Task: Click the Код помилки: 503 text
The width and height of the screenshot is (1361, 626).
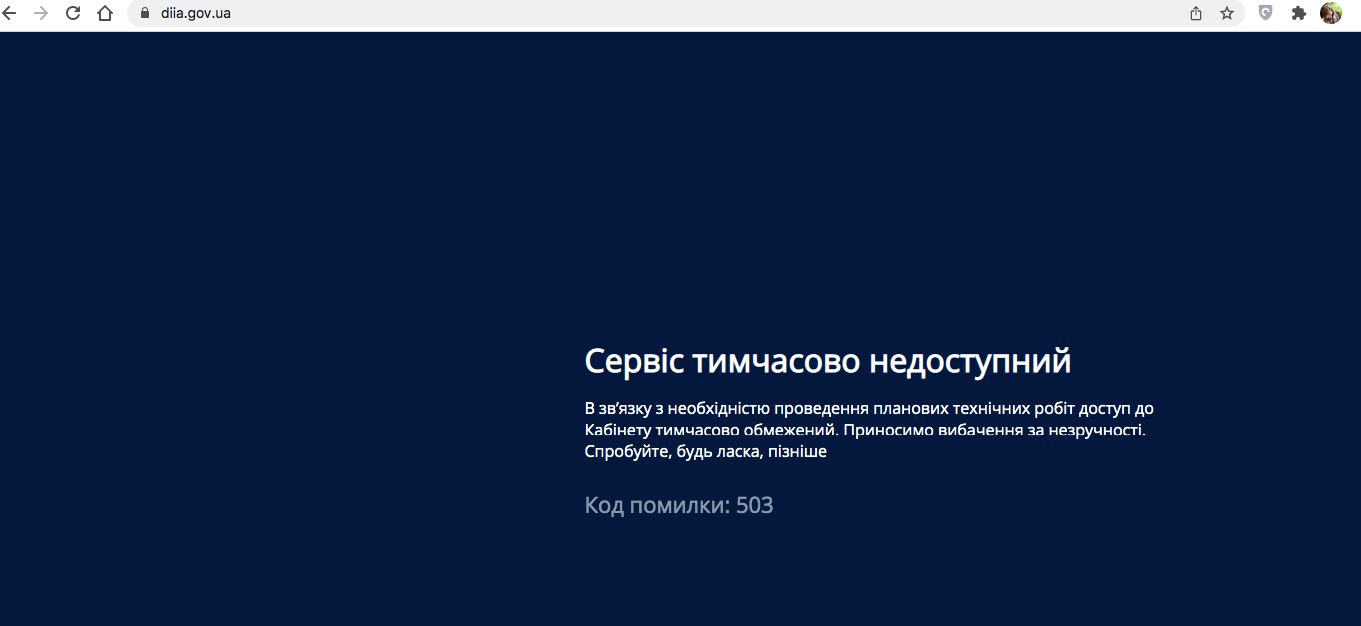Action: (x=678, y=505)
